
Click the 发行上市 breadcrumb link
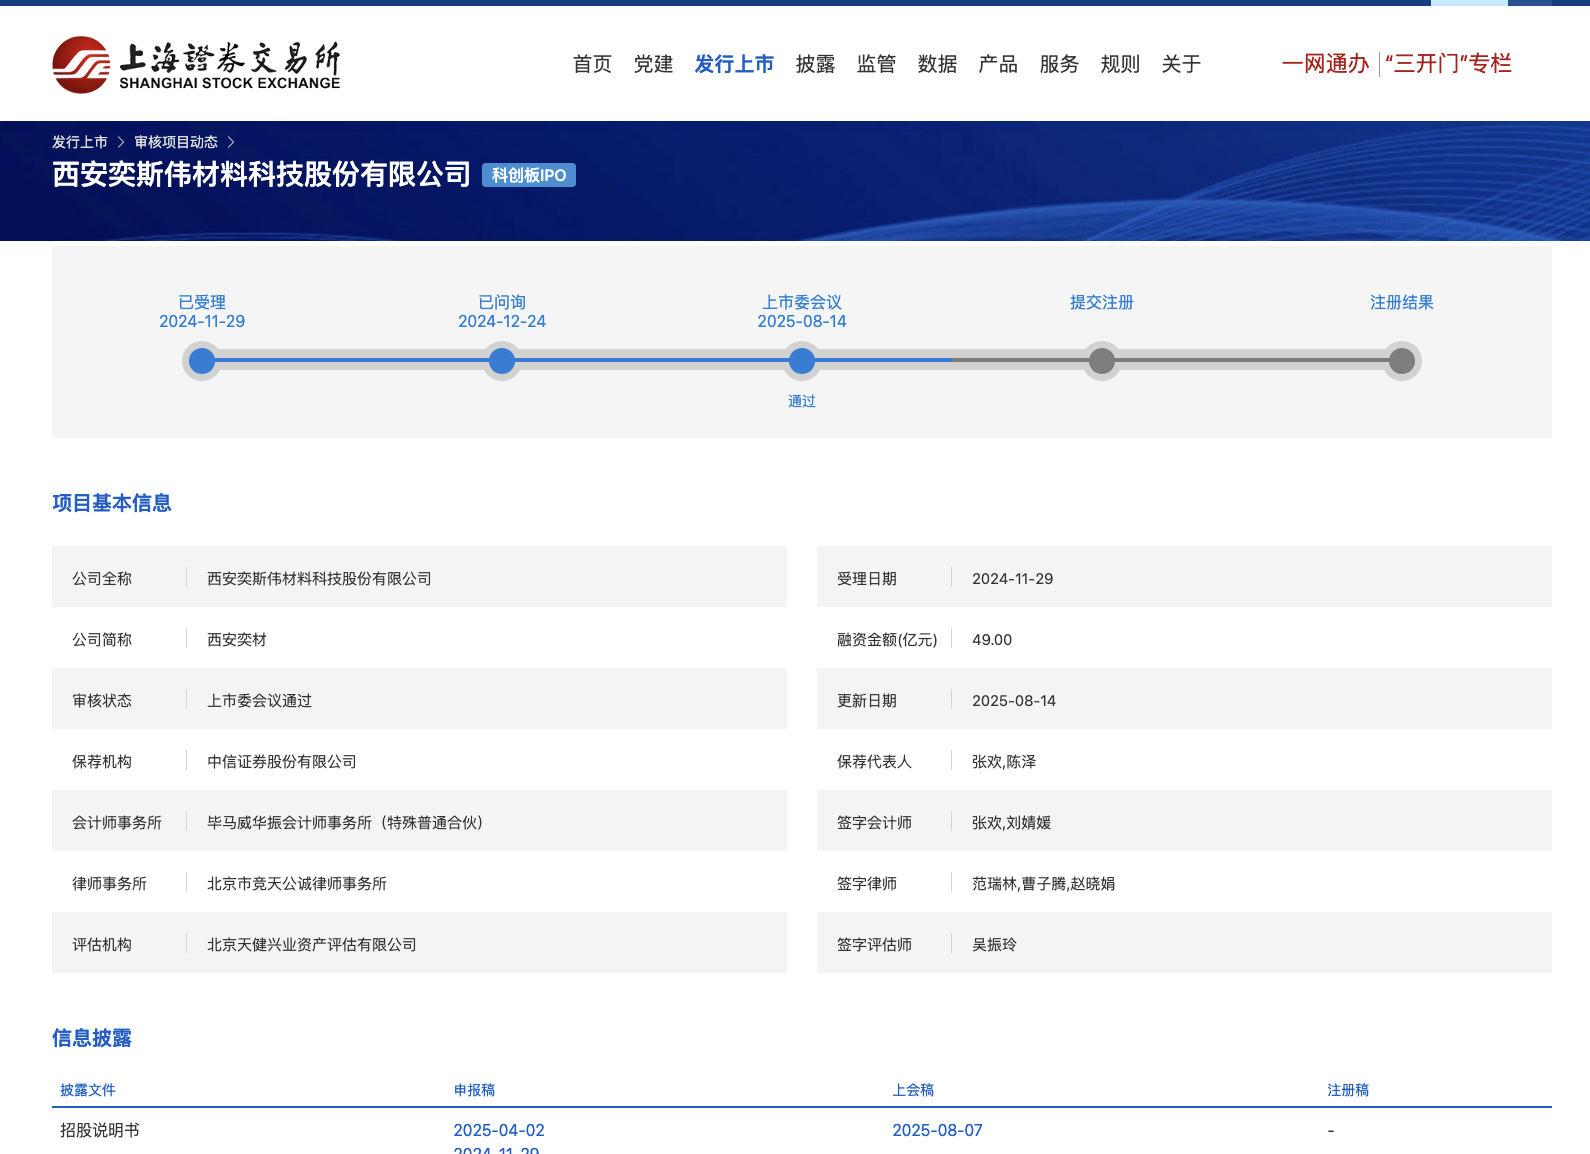(x=80, y=142)
